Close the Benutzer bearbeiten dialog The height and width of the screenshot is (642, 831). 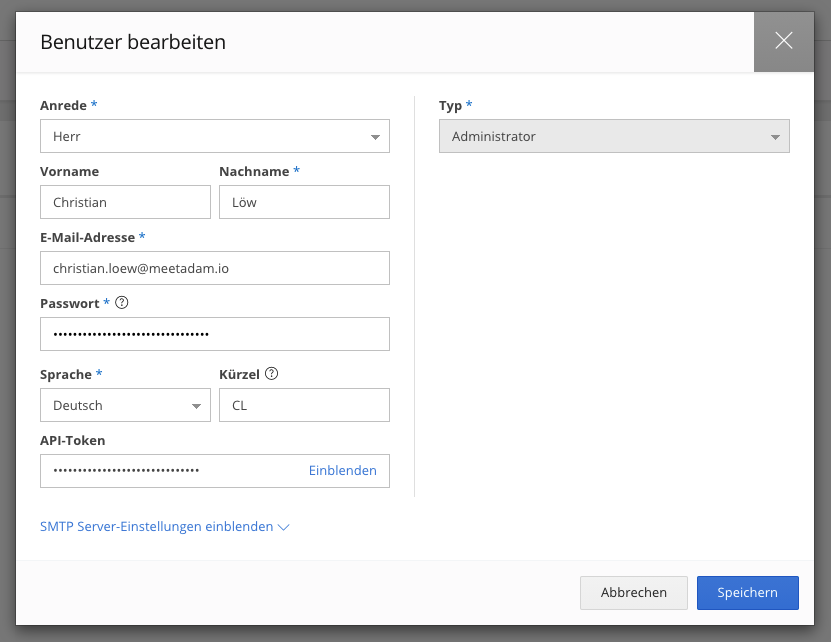tap(783, 41)
